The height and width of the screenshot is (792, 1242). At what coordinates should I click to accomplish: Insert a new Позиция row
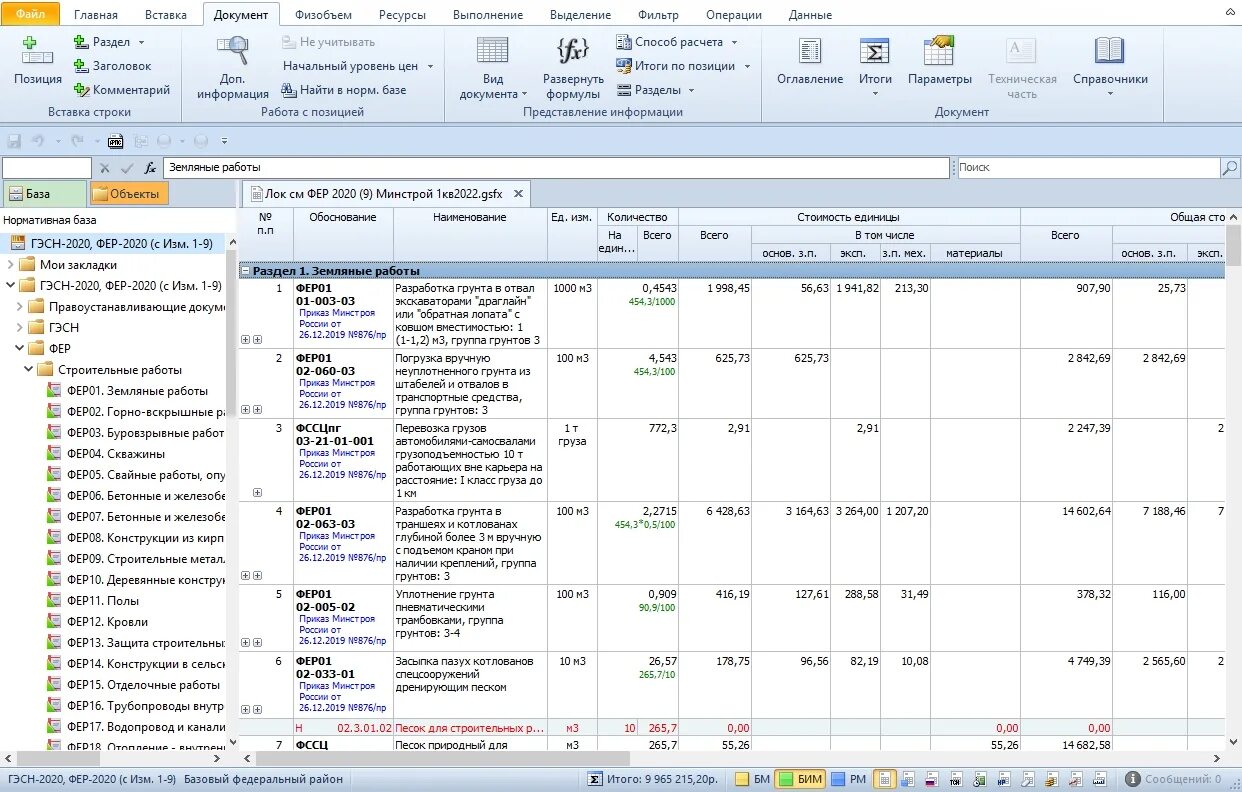pyautogui.click(x=38, y=61)
